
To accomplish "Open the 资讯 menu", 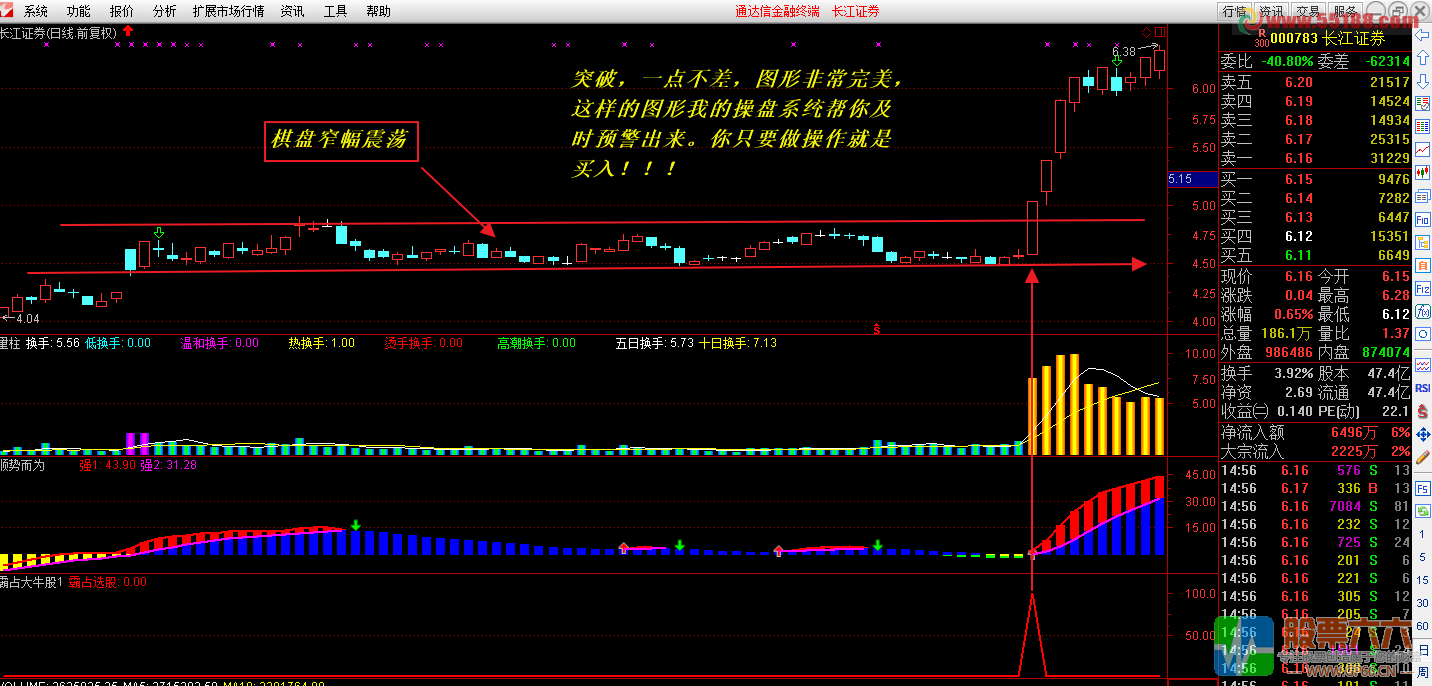I will coord(293,11).
